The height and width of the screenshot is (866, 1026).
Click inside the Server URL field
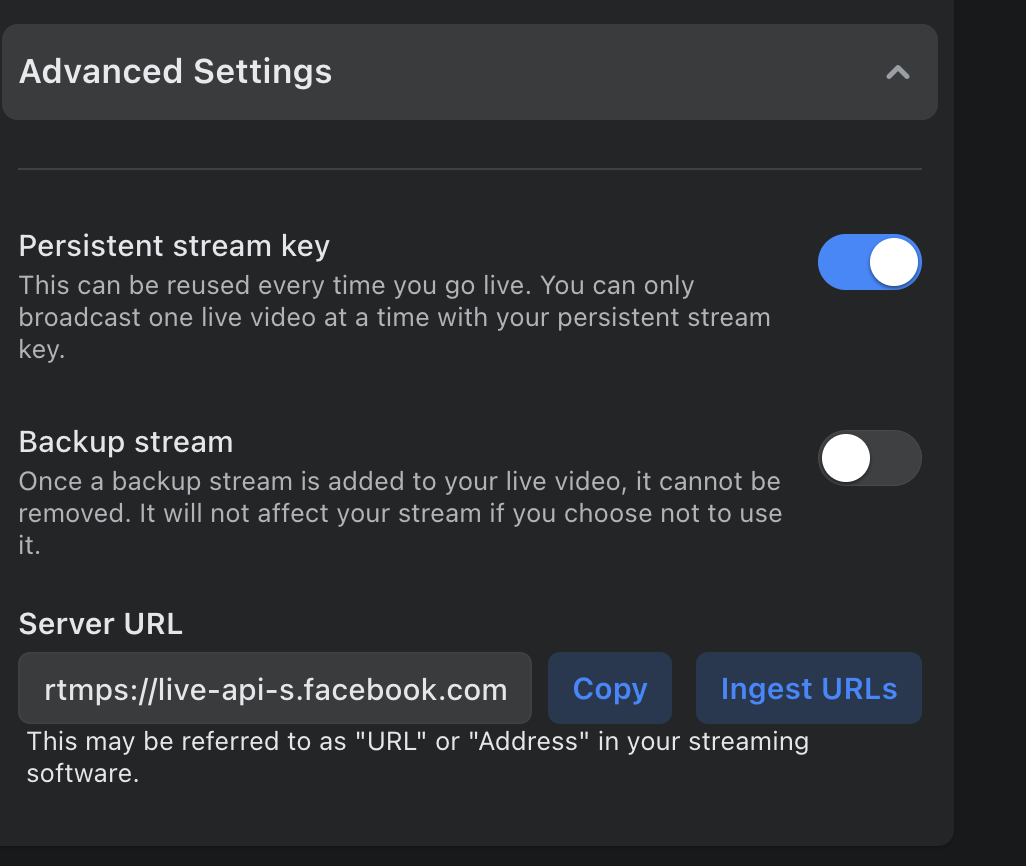[x=275, y=688]
